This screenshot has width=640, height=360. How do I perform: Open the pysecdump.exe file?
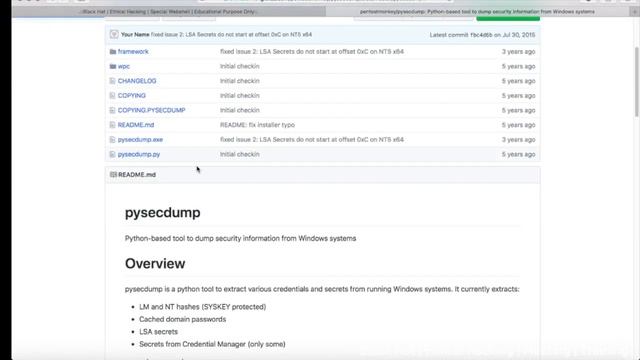point(140,140)
